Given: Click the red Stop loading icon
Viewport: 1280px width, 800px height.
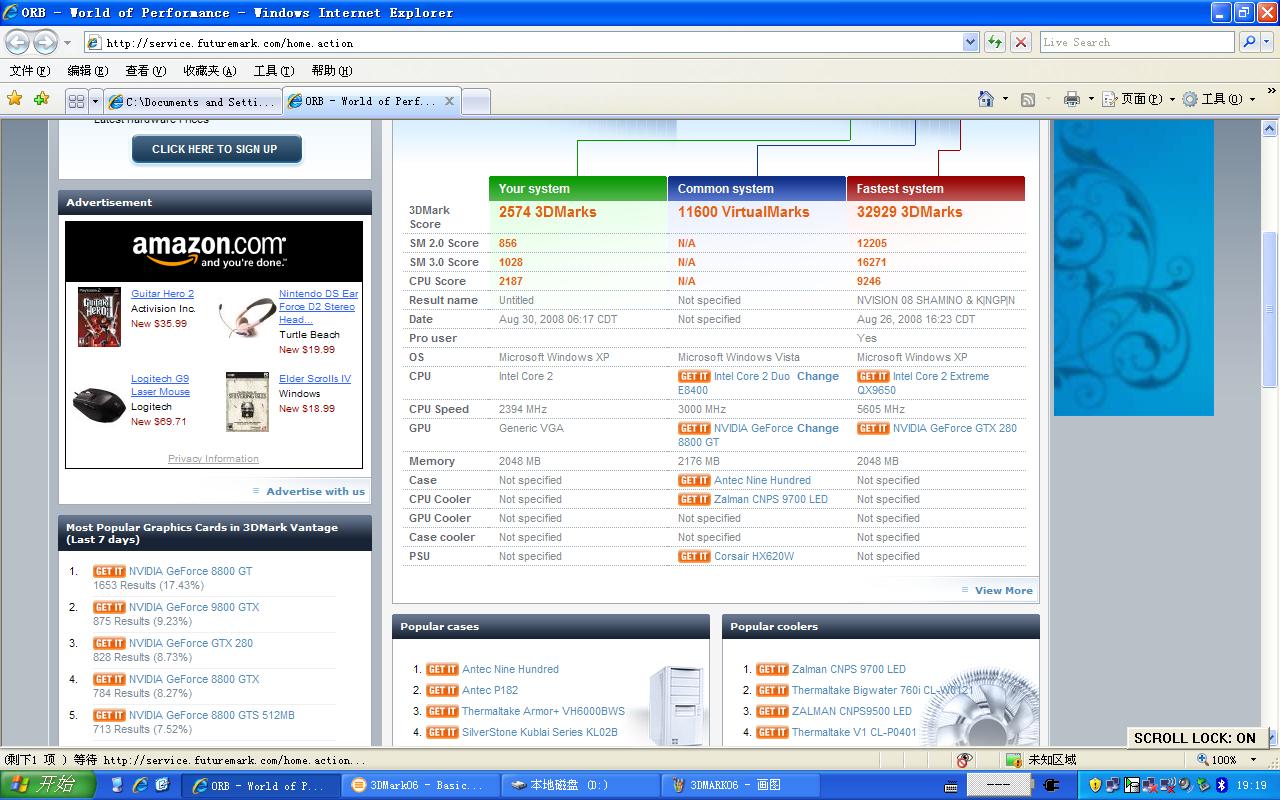Looking at the screenshot, I should coord(1021,42).
